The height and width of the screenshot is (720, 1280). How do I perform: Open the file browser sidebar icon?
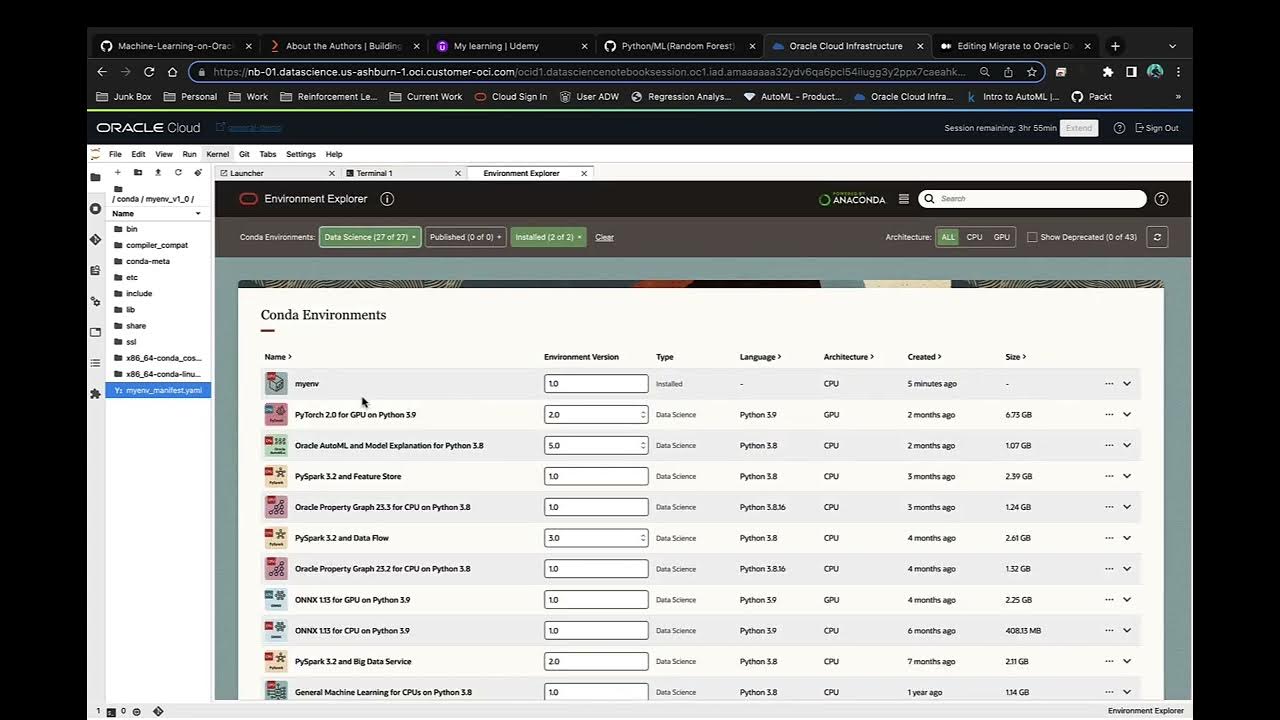[95, 177]
